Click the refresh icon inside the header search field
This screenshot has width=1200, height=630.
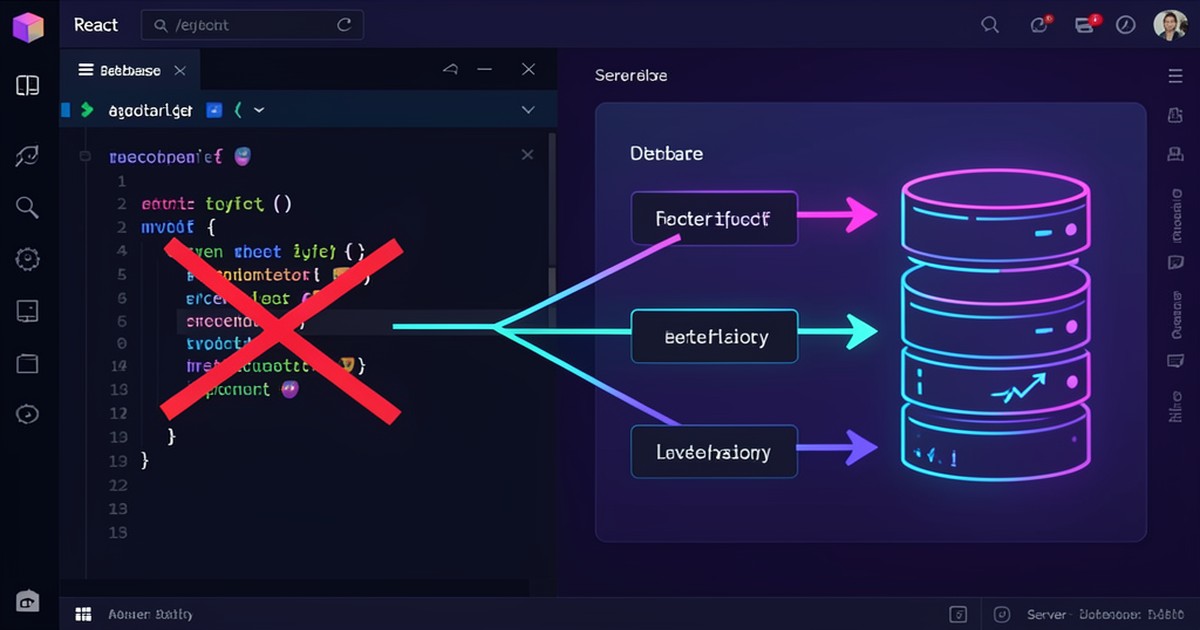coord(345,26)
